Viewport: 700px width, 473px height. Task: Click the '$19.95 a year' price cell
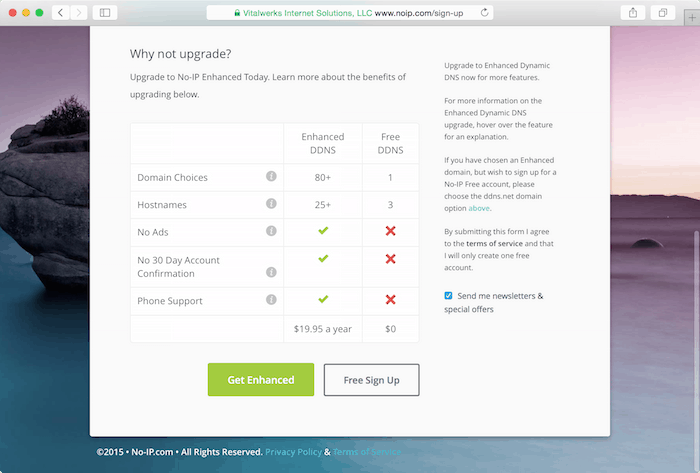[x=323, y=329]
